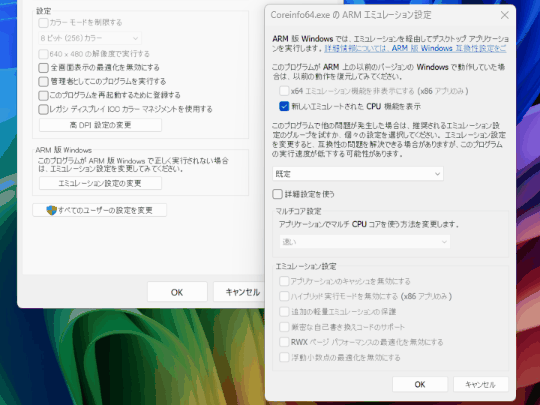Uncheck 新しいエミュレートされた CPU 機能を表示
Image resolution: width=540 pixels, height=405 pixels.
point(284,106)
